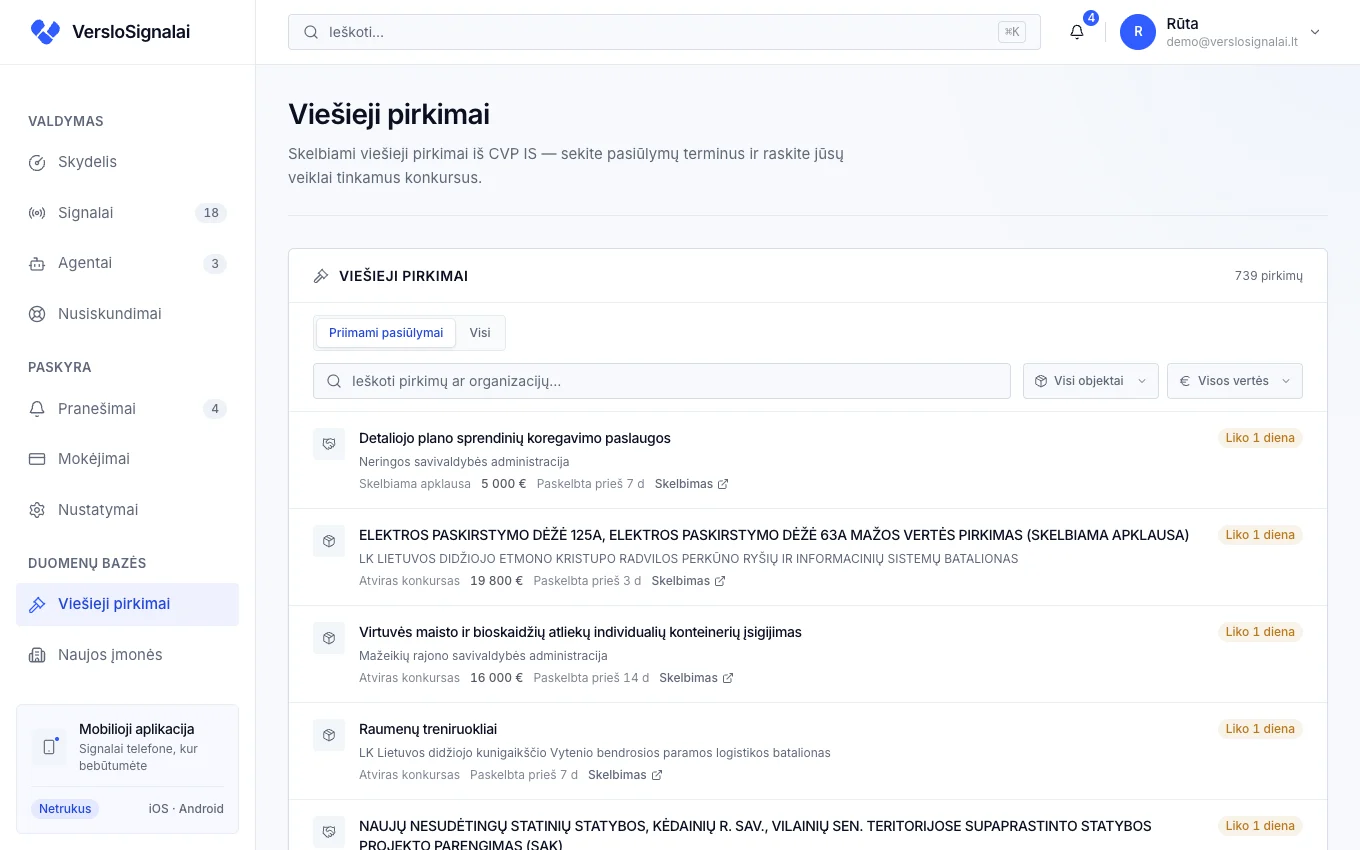Screen dimensions: 1360x850
Task: Click external-link icon of Raumenų treniruokliai Skelbimas
Action: [657, 775]
